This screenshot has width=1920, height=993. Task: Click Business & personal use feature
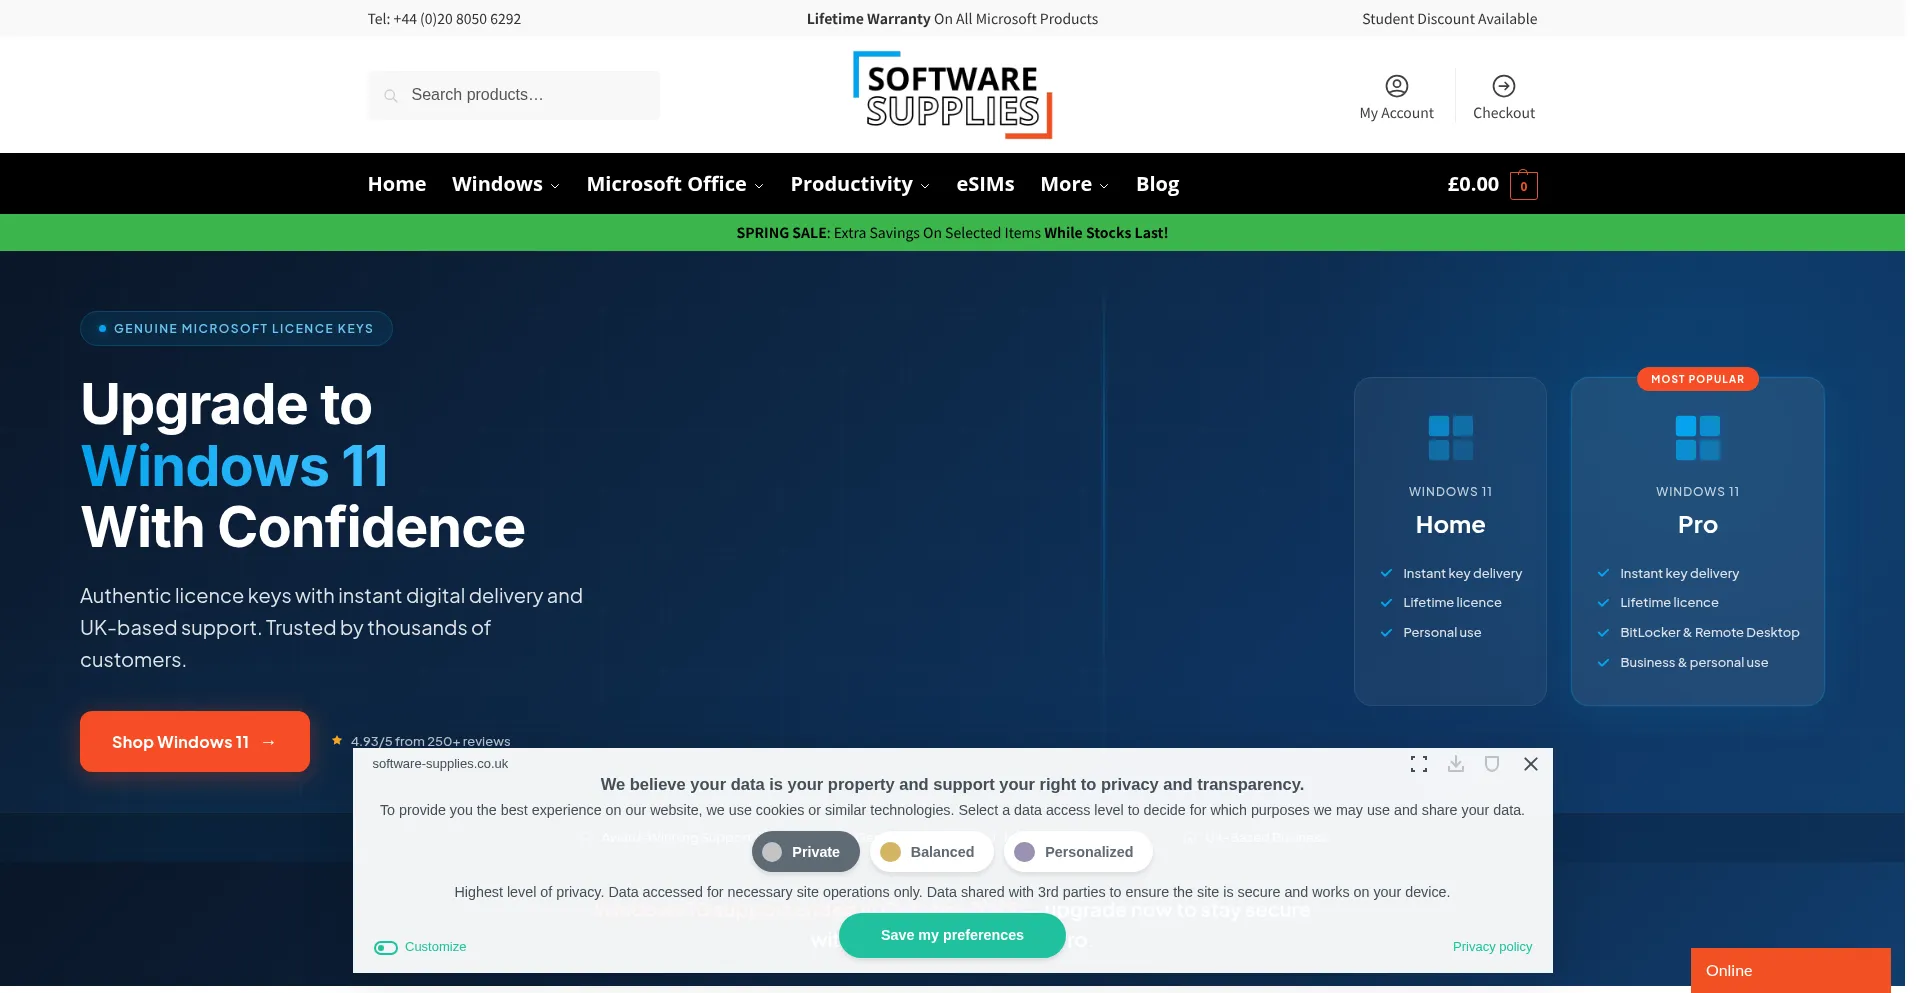(x=1694, y=663)
